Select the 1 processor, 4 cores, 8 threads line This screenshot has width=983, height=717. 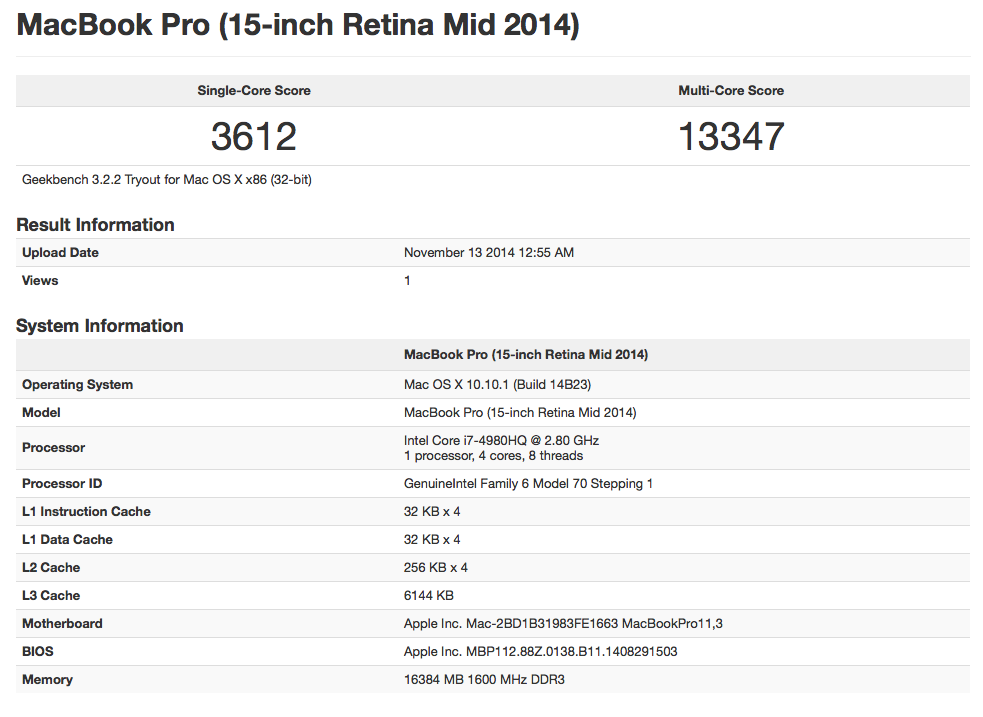coord(493,456)
